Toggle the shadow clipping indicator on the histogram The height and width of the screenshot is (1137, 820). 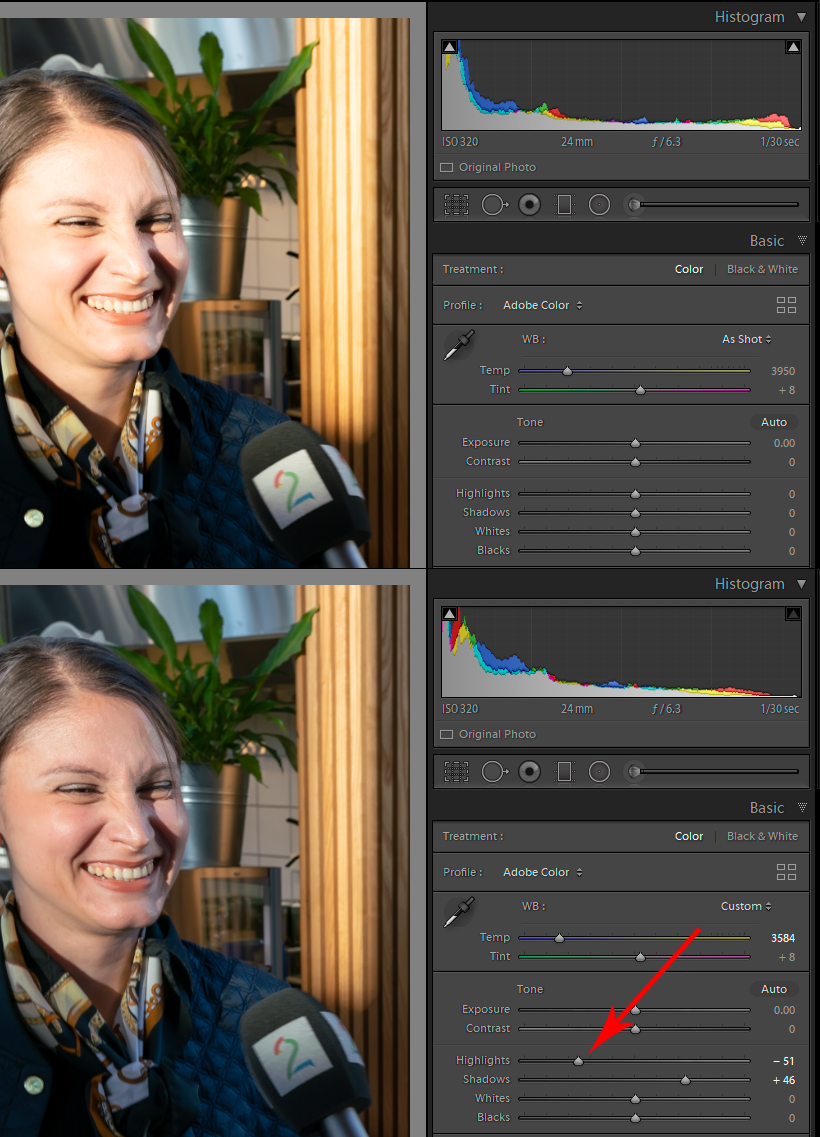click(449, 46)
